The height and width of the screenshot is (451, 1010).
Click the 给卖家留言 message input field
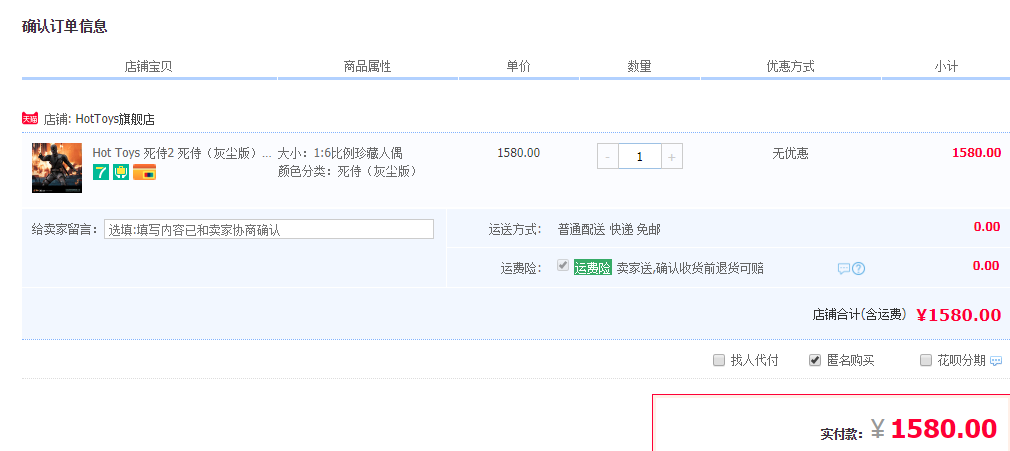[x=269, y=229]
